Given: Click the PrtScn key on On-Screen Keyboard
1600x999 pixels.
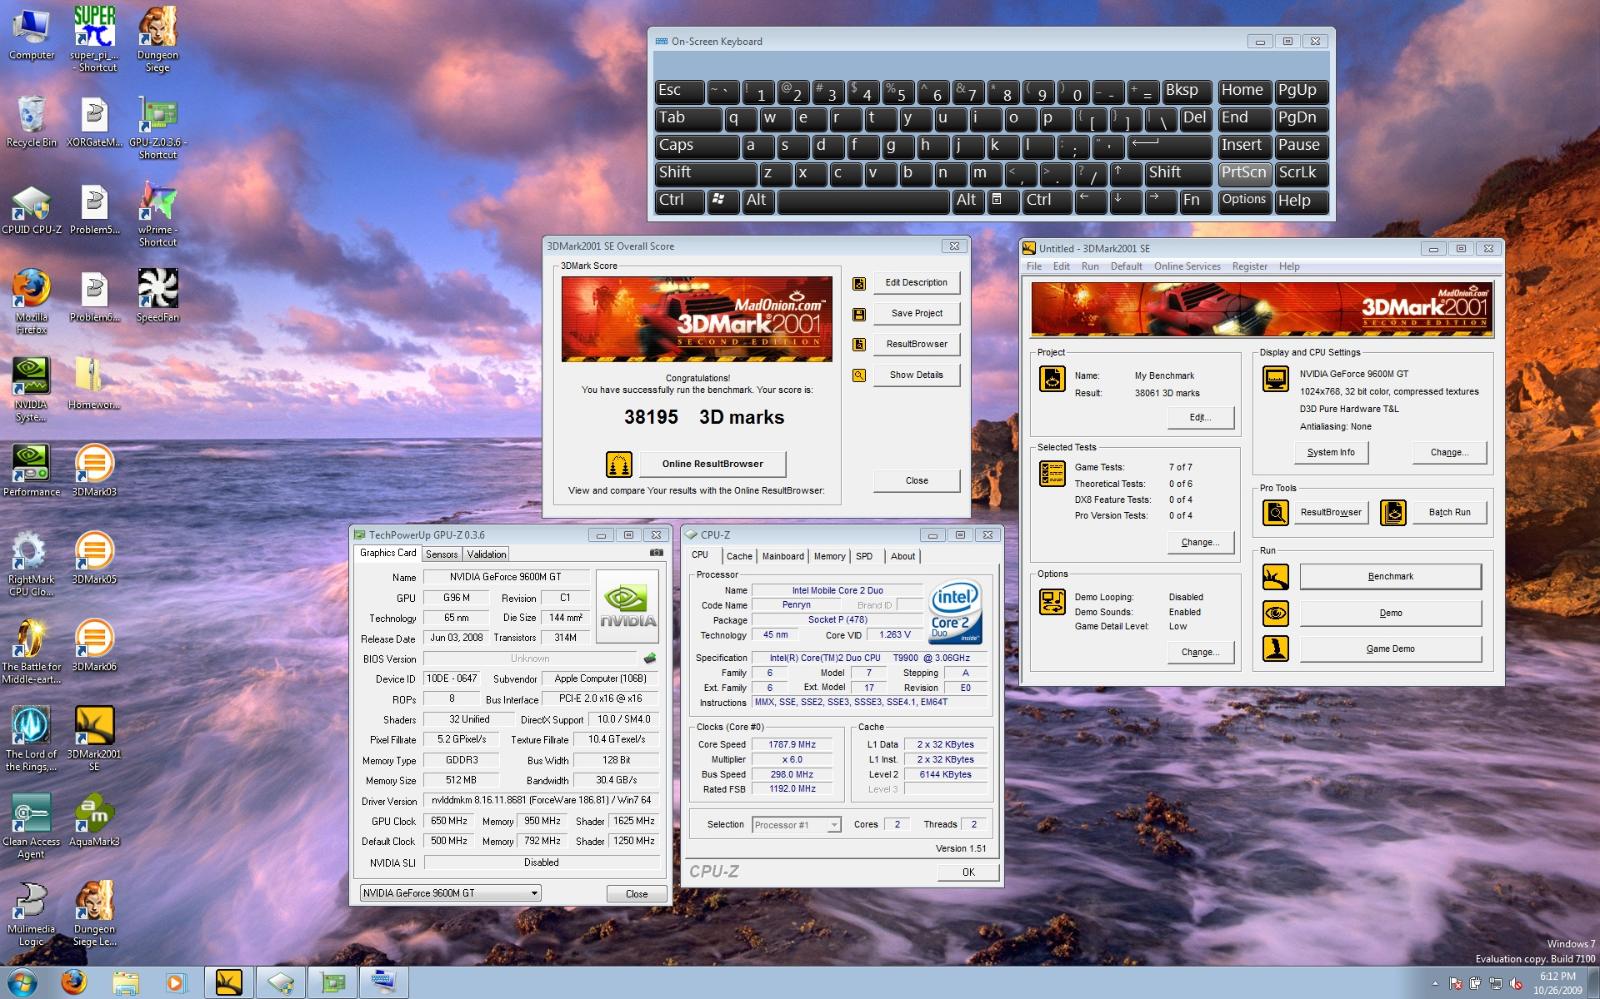Looking at the screenshot, I should 1244,173.
